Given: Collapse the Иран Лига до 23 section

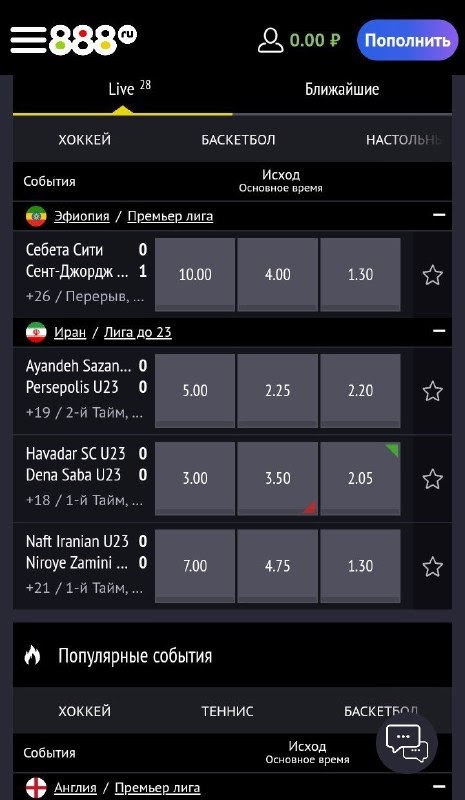Looking at the screenshot, I should point(439,331).
